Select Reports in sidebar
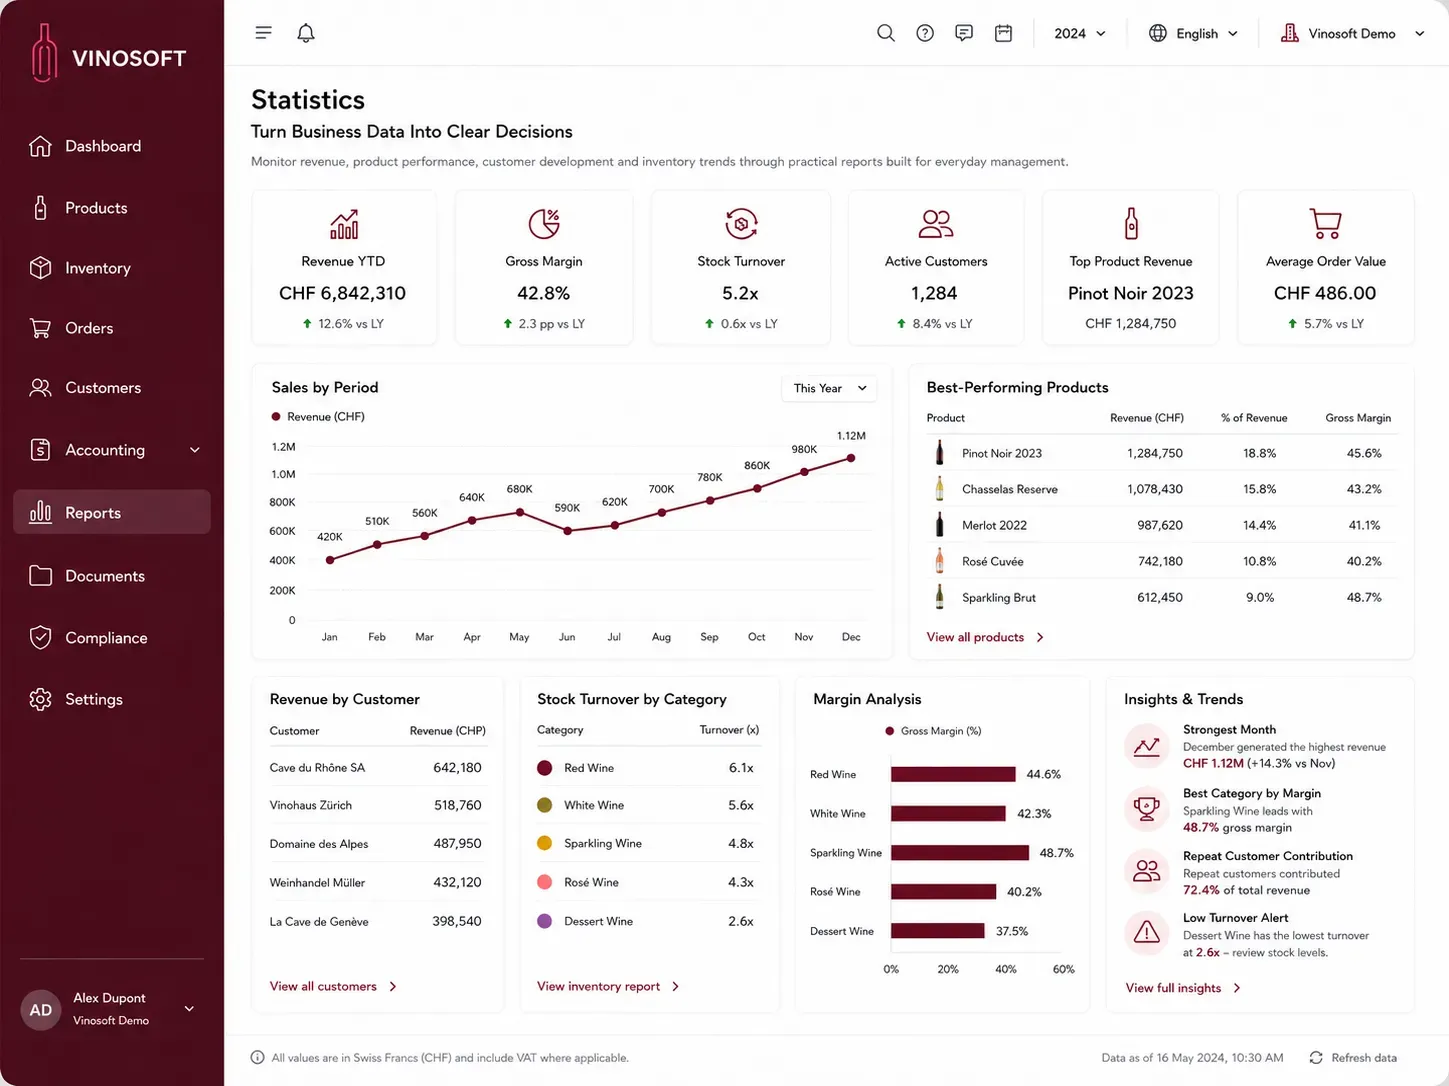This screenshot has height=1086, width=1449. 112,512
